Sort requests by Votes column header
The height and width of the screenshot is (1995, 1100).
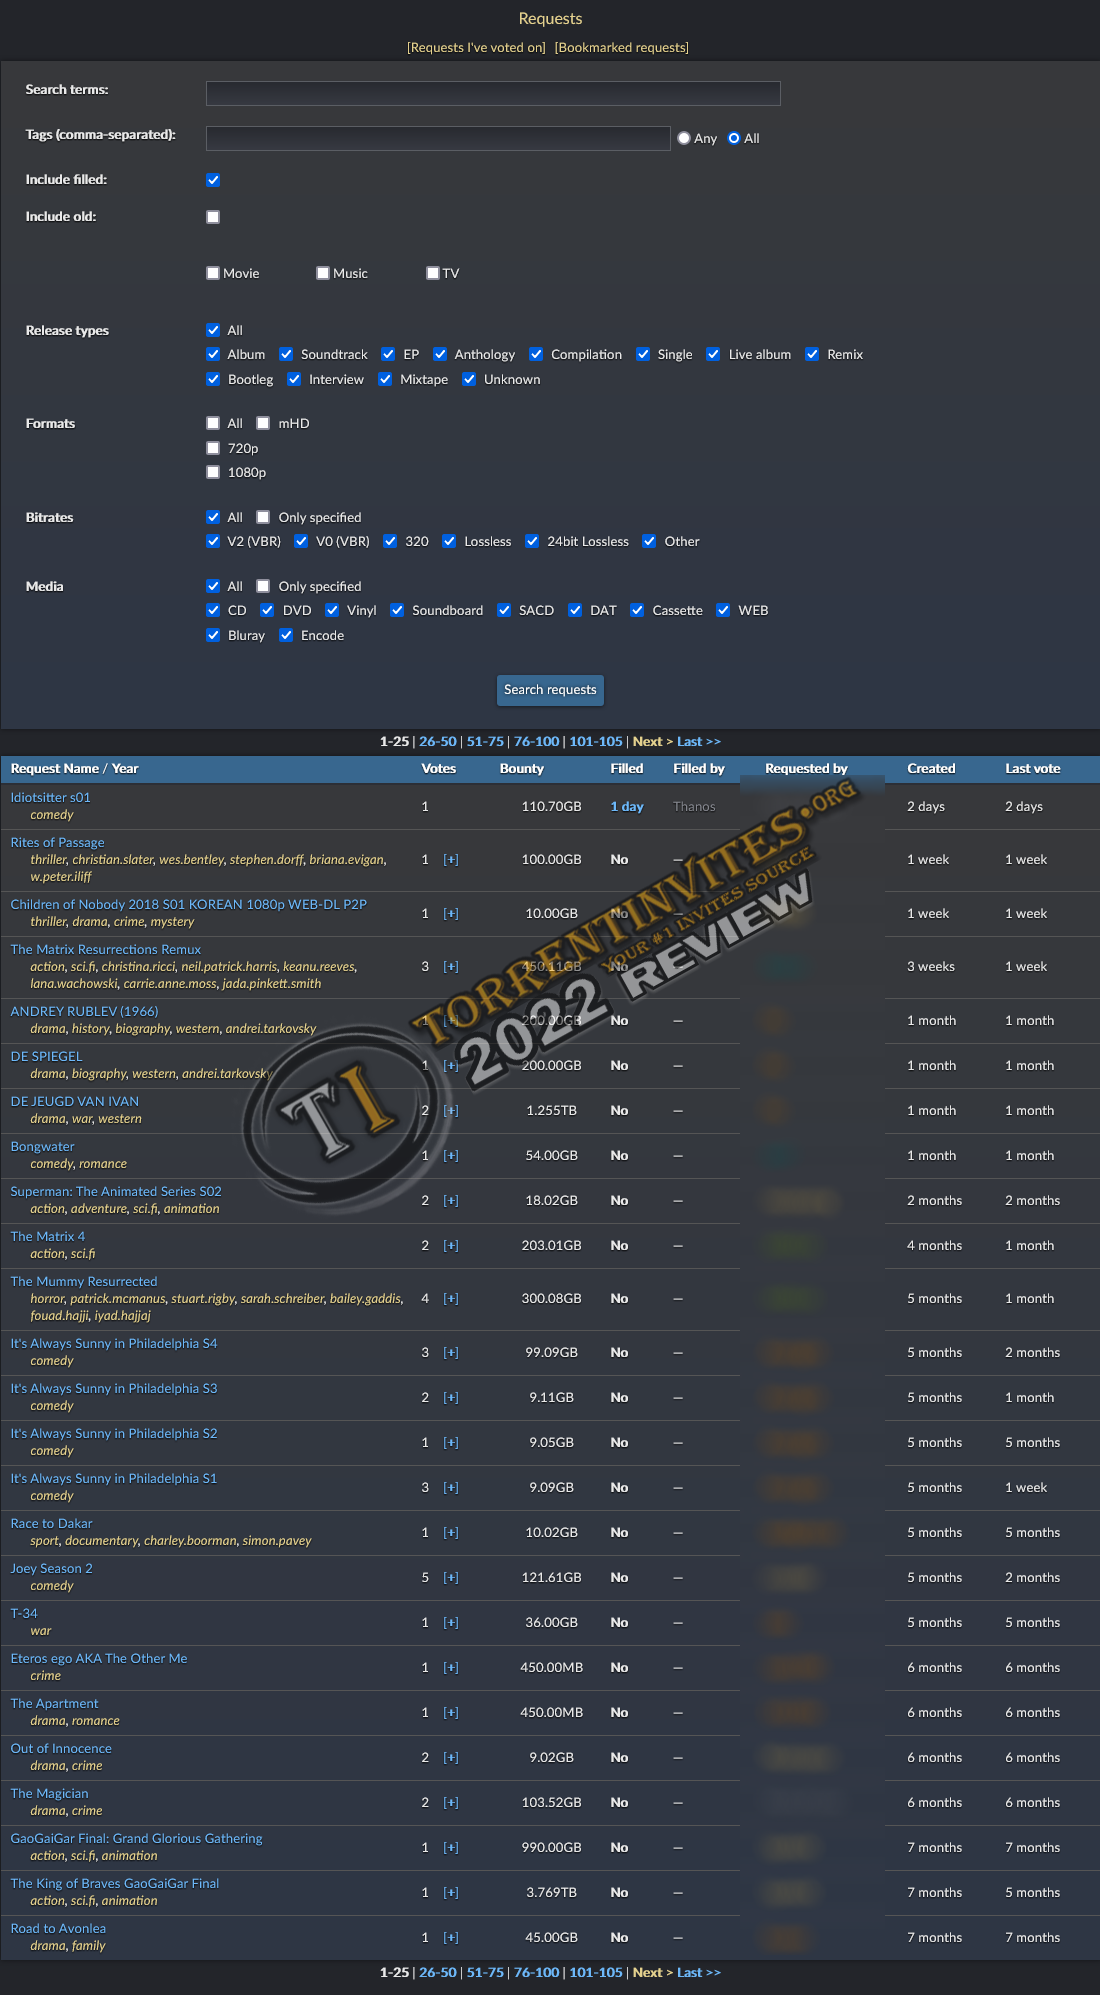click(438, 769)
